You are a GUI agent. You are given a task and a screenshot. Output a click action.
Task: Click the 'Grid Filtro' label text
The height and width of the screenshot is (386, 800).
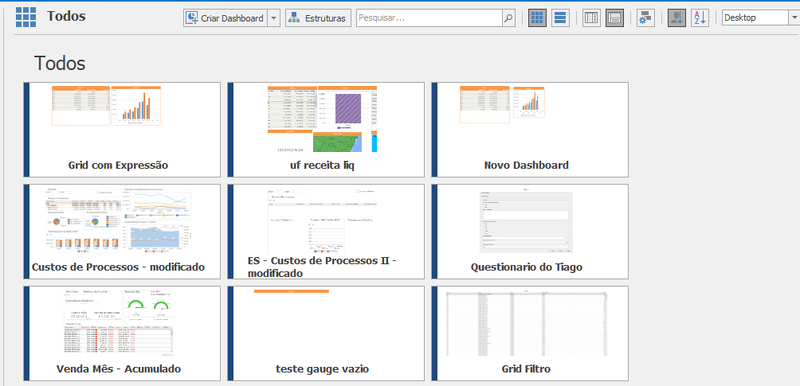[x=526, y=369]
